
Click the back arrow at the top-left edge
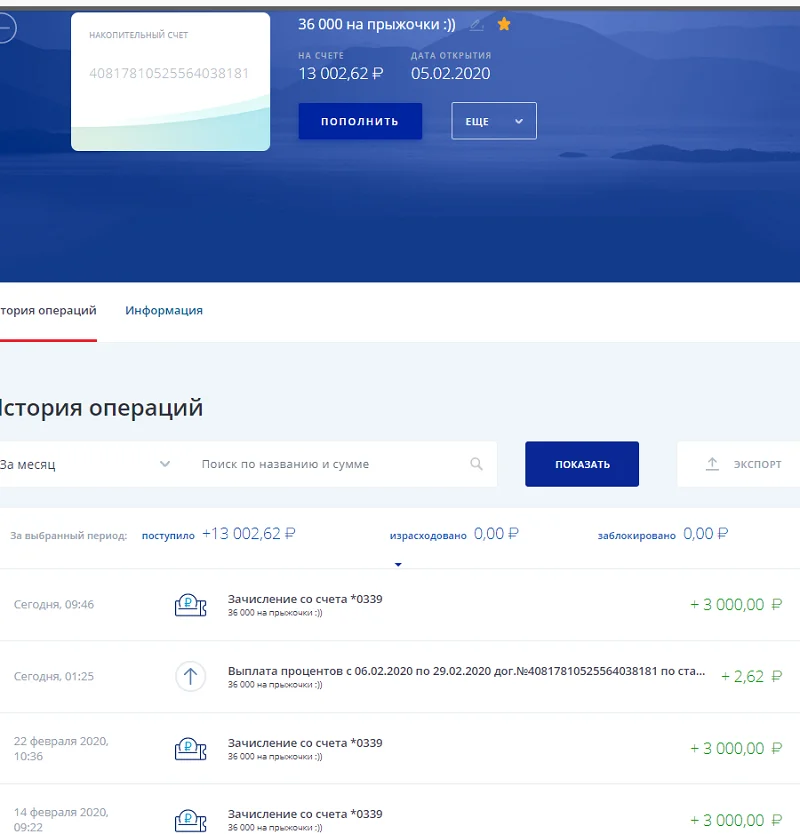tap(7, 28)
